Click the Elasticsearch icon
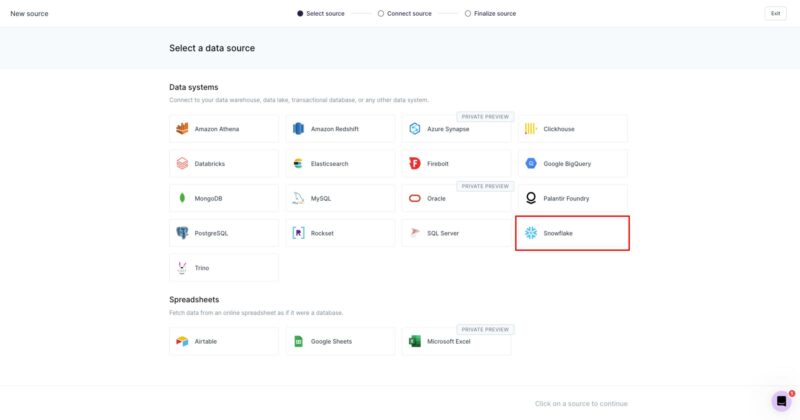Viewport: 800px width, 420px height. (x=298, y=163)
